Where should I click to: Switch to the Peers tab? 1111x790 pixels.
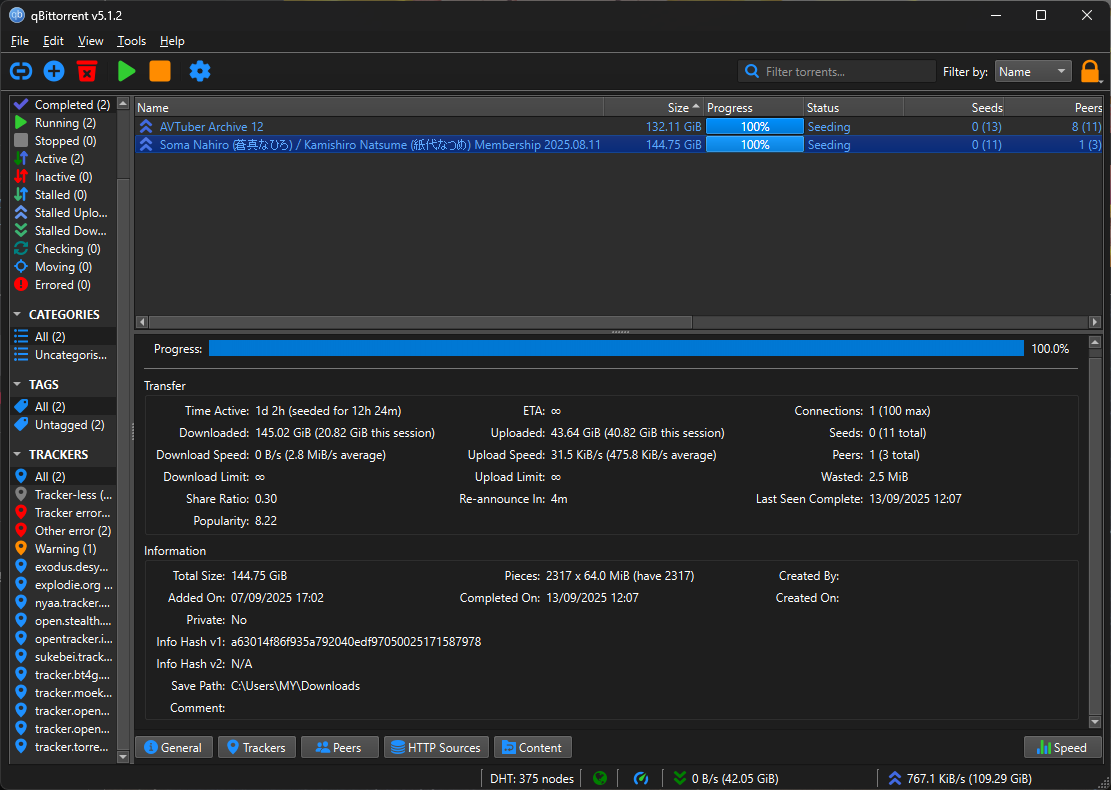tap(339, 747)
